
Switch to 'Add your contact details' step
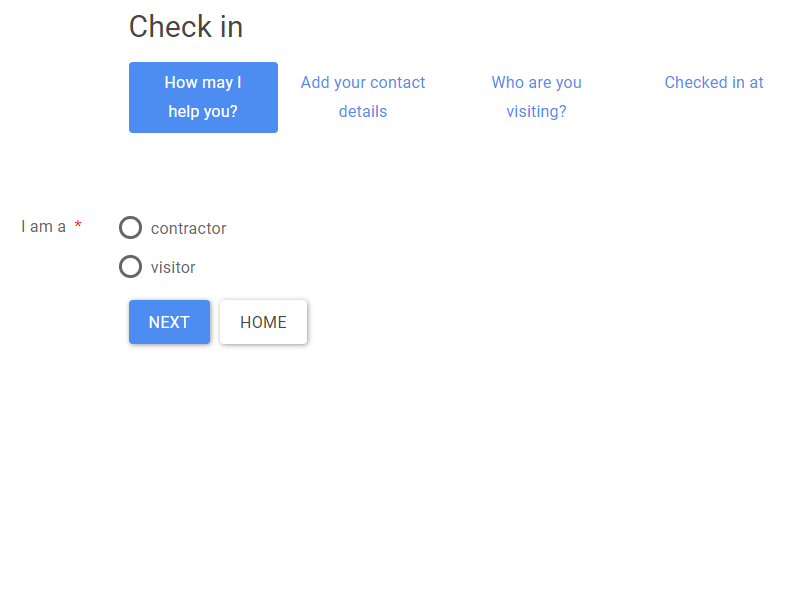(363, 97)
